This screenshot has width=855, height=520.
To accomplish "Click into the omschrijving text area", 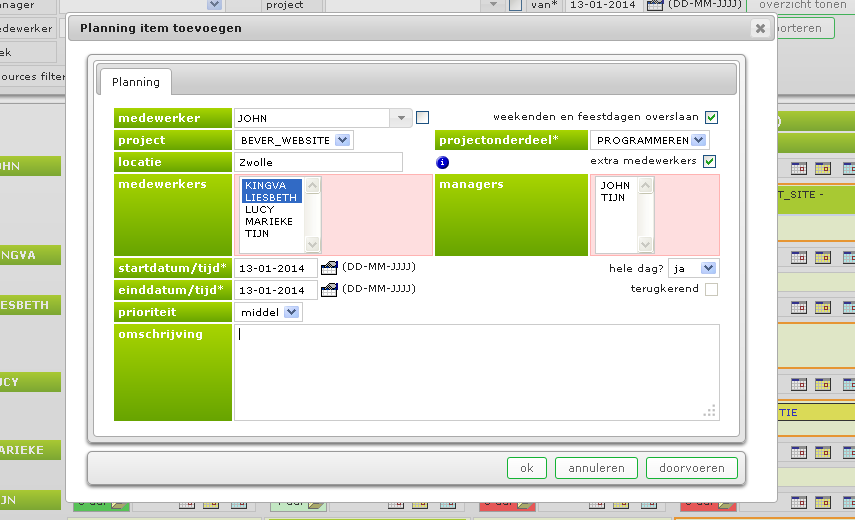I will 477,372.
